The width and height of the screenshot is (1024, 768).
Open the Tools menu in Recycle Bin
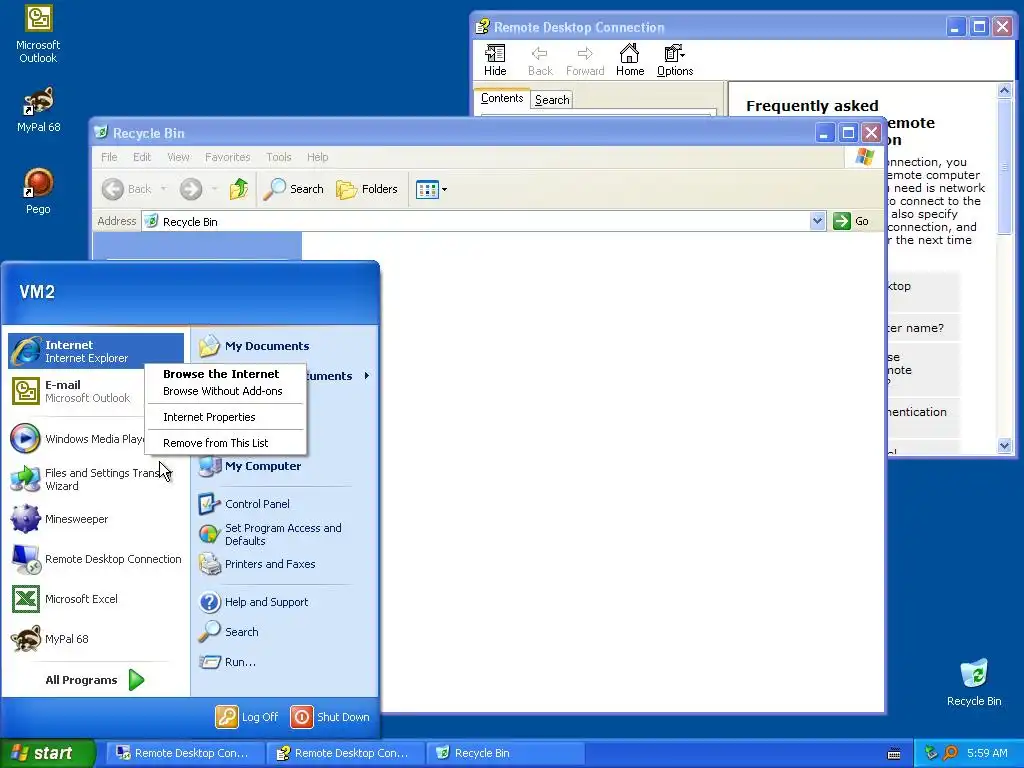278,157
